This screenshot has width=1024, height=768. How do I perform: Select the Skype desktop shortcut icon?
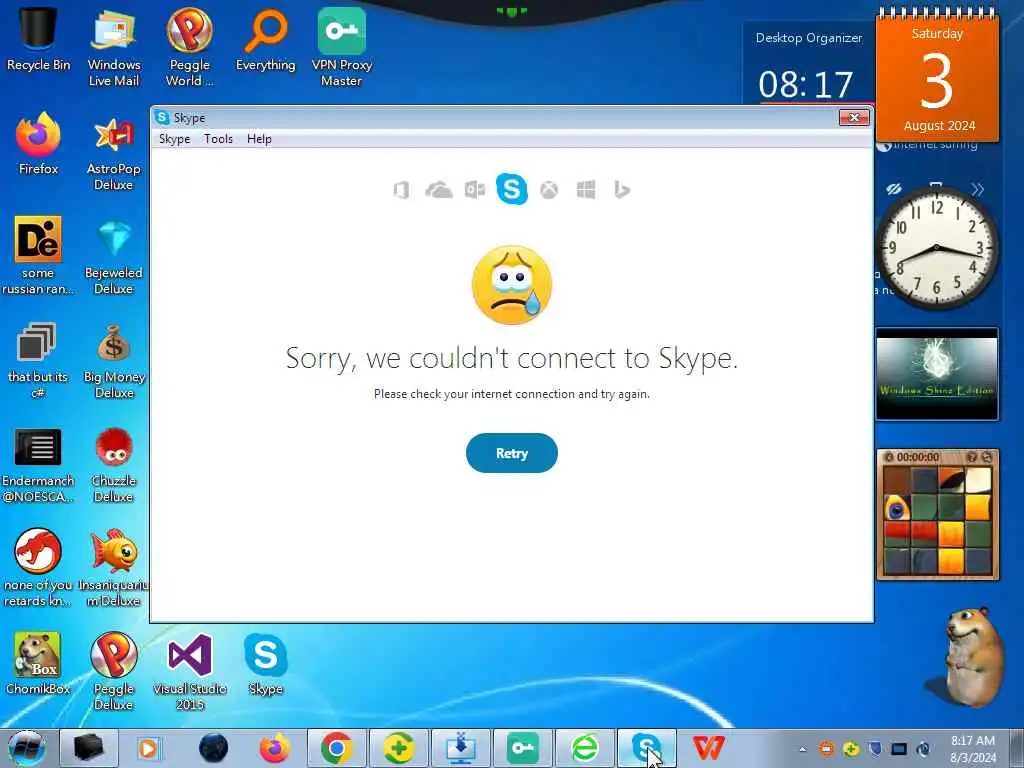[x=265, y=664]
